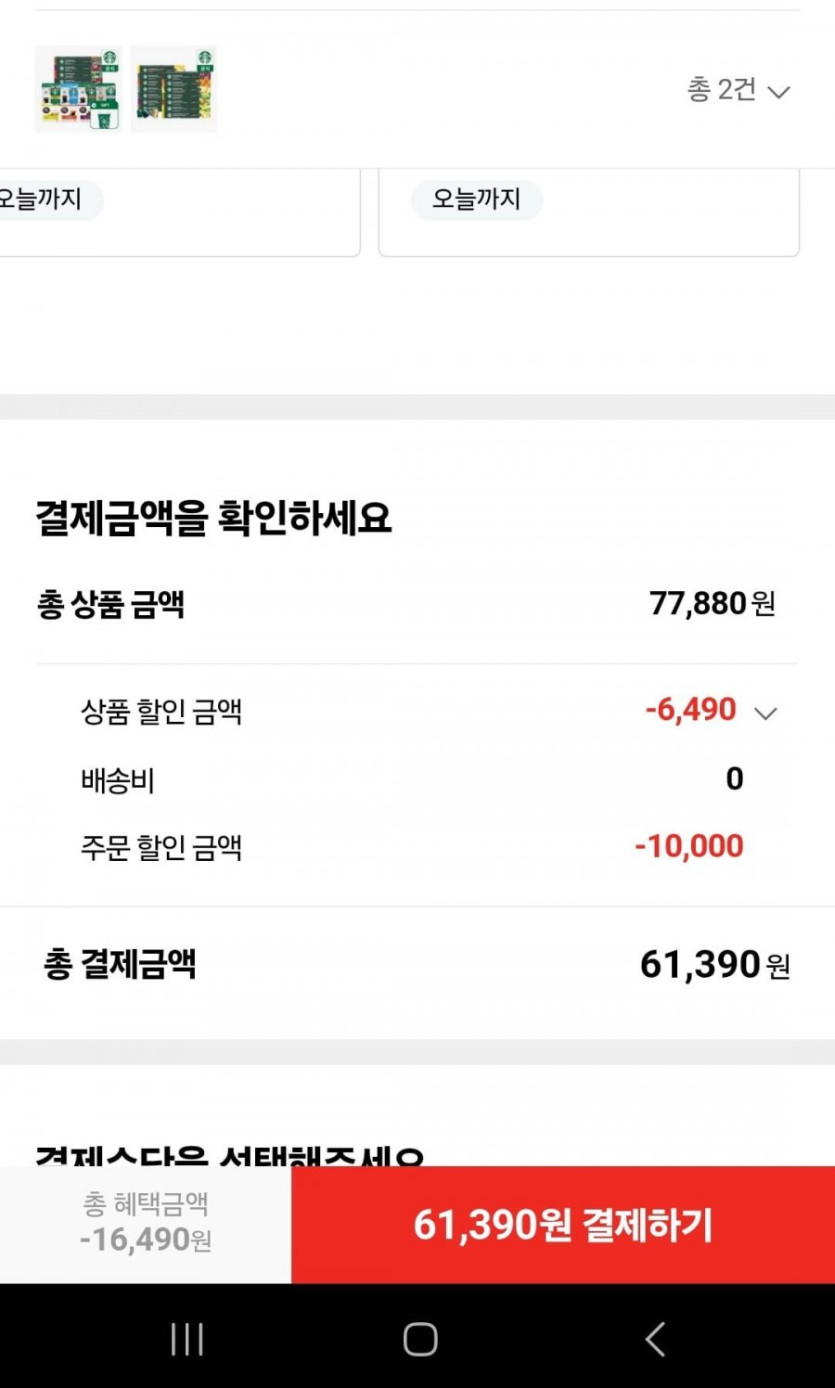Tap the fully visible 오늘까지 badge
835x1388 pixels.
[476, 199]
